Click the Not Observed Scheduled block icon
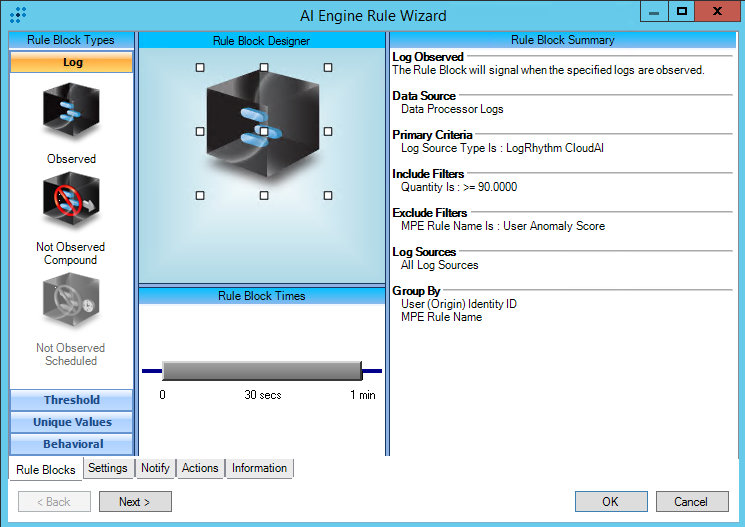This screenshot has width=745, height=527. tap(70, 303)
